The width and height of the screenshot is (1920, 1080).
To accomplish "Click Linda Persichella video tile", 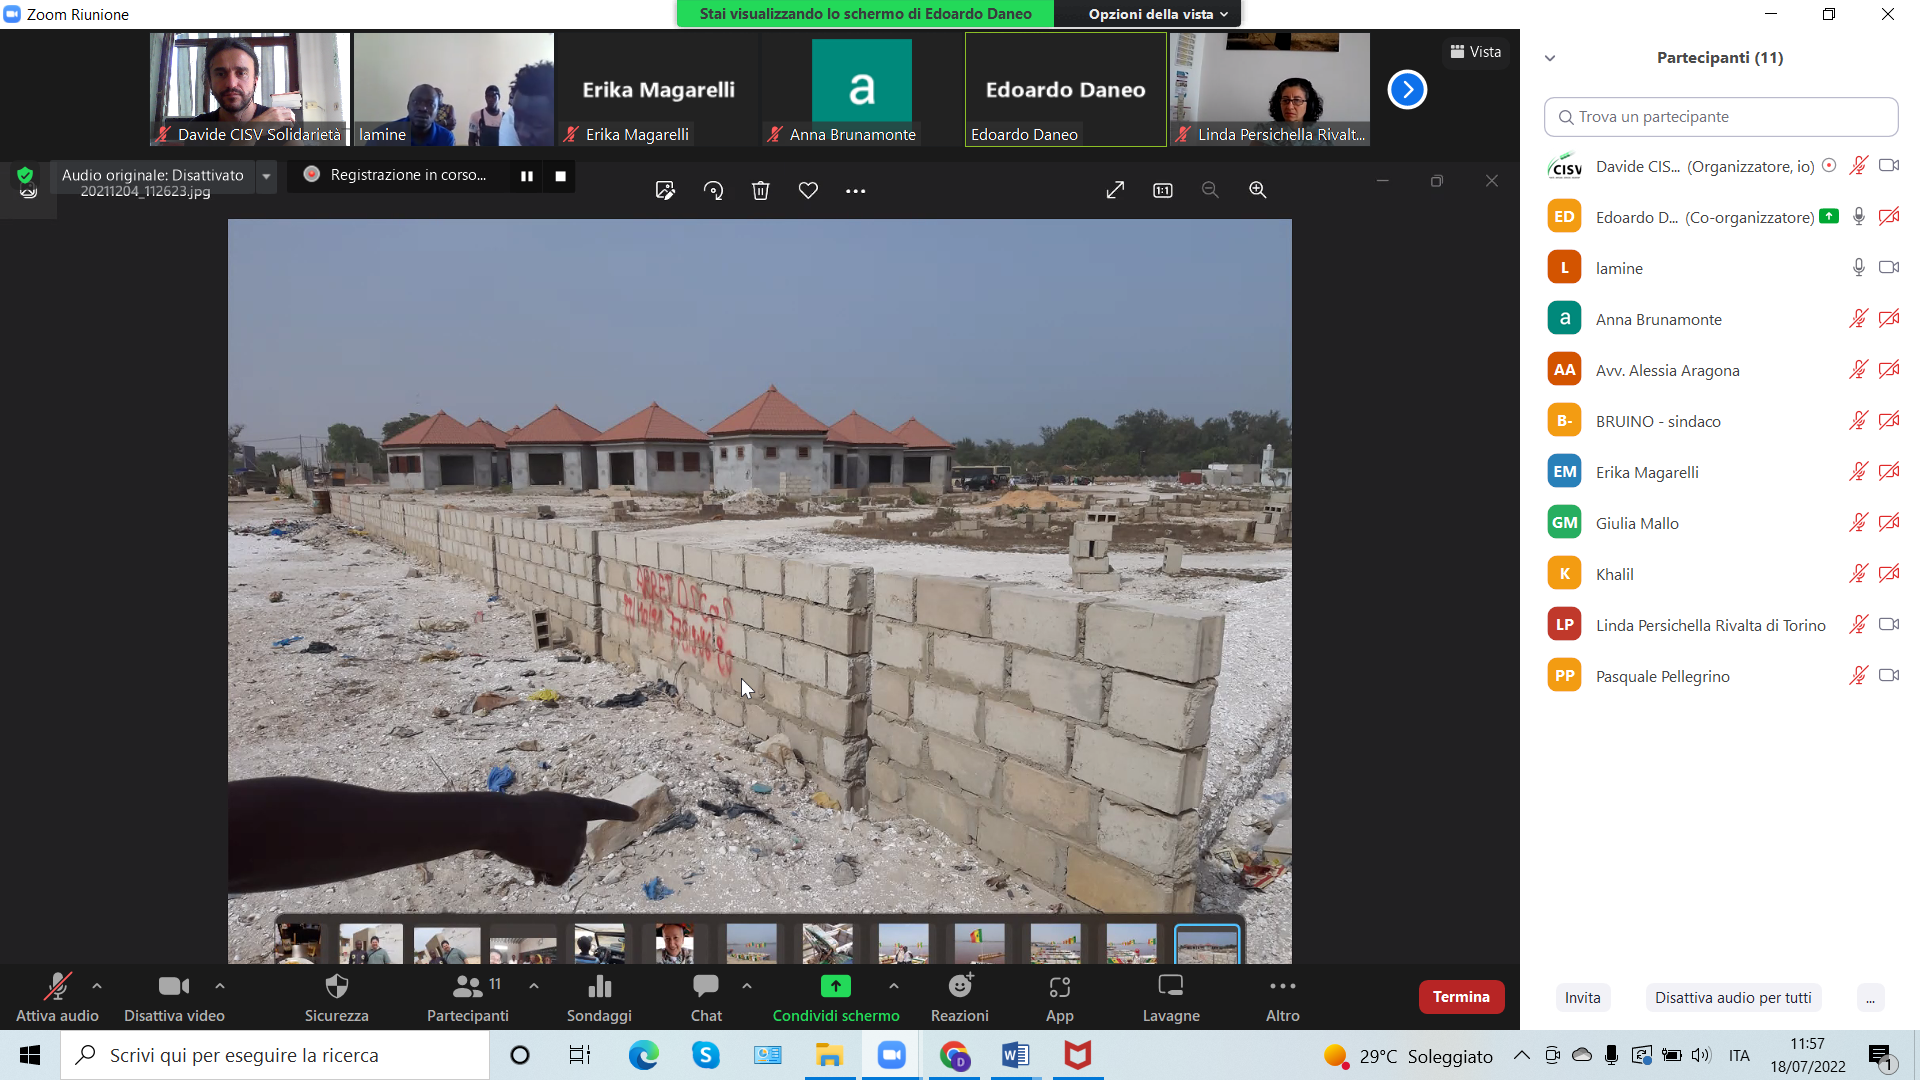I will pos(1270,89).
